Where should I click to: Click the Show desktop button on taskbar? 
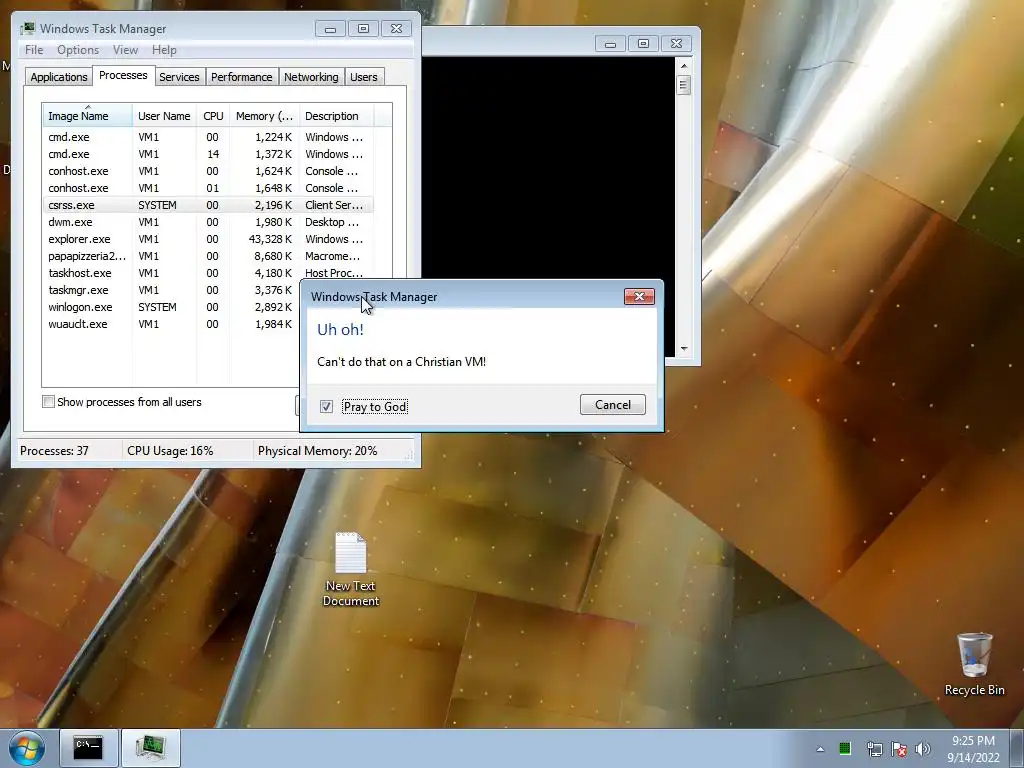tap(1017, 748)
